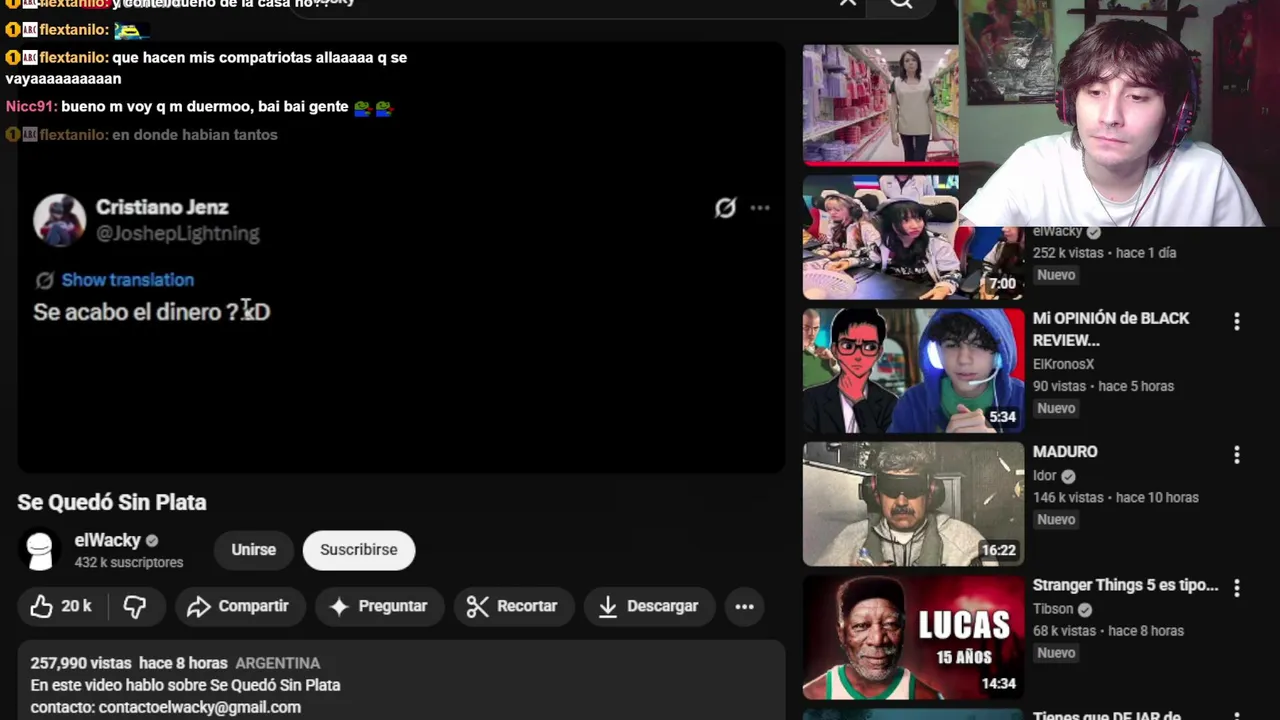This screenshot has height=720, width=1280.
Task: Click the video title Se Quedó Sin Plata
Action: (112, 502)
